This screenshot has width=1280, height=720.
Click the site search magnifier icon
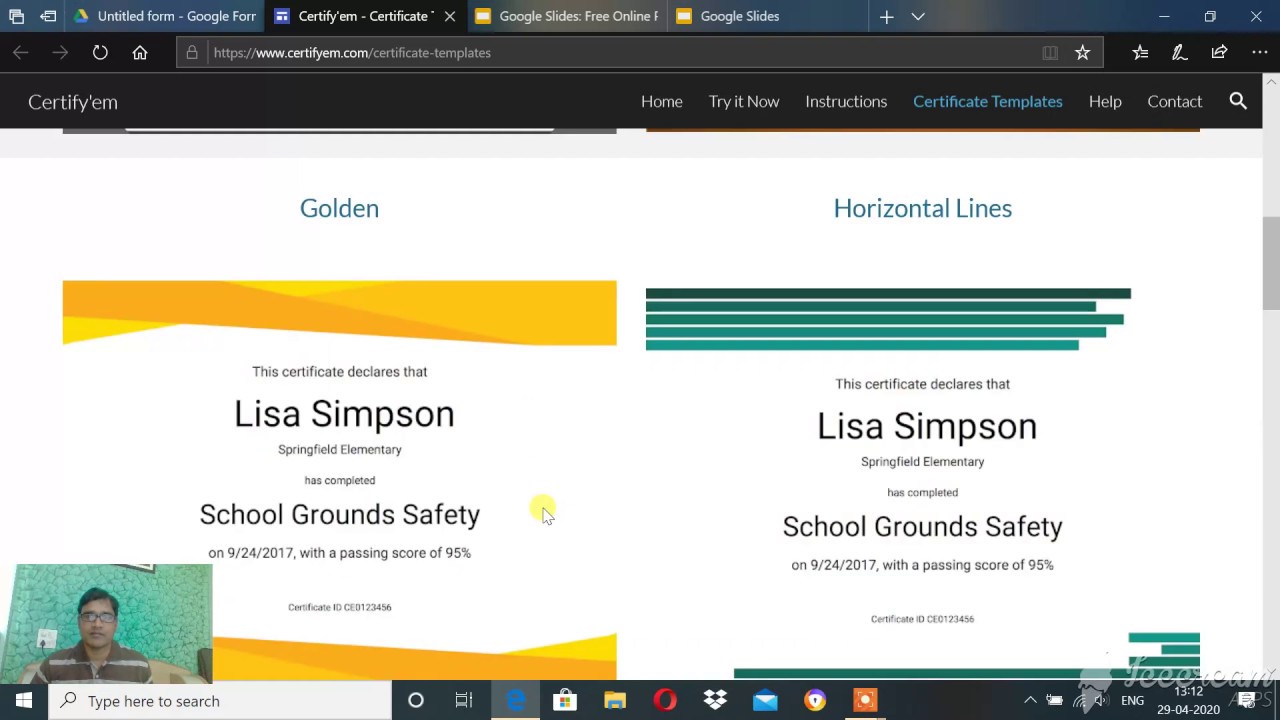tap(1238, 101)
